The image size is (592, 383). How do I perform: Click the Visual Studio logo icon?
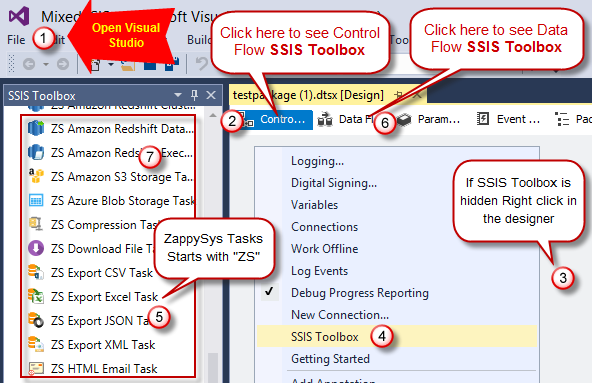point(19,16)
